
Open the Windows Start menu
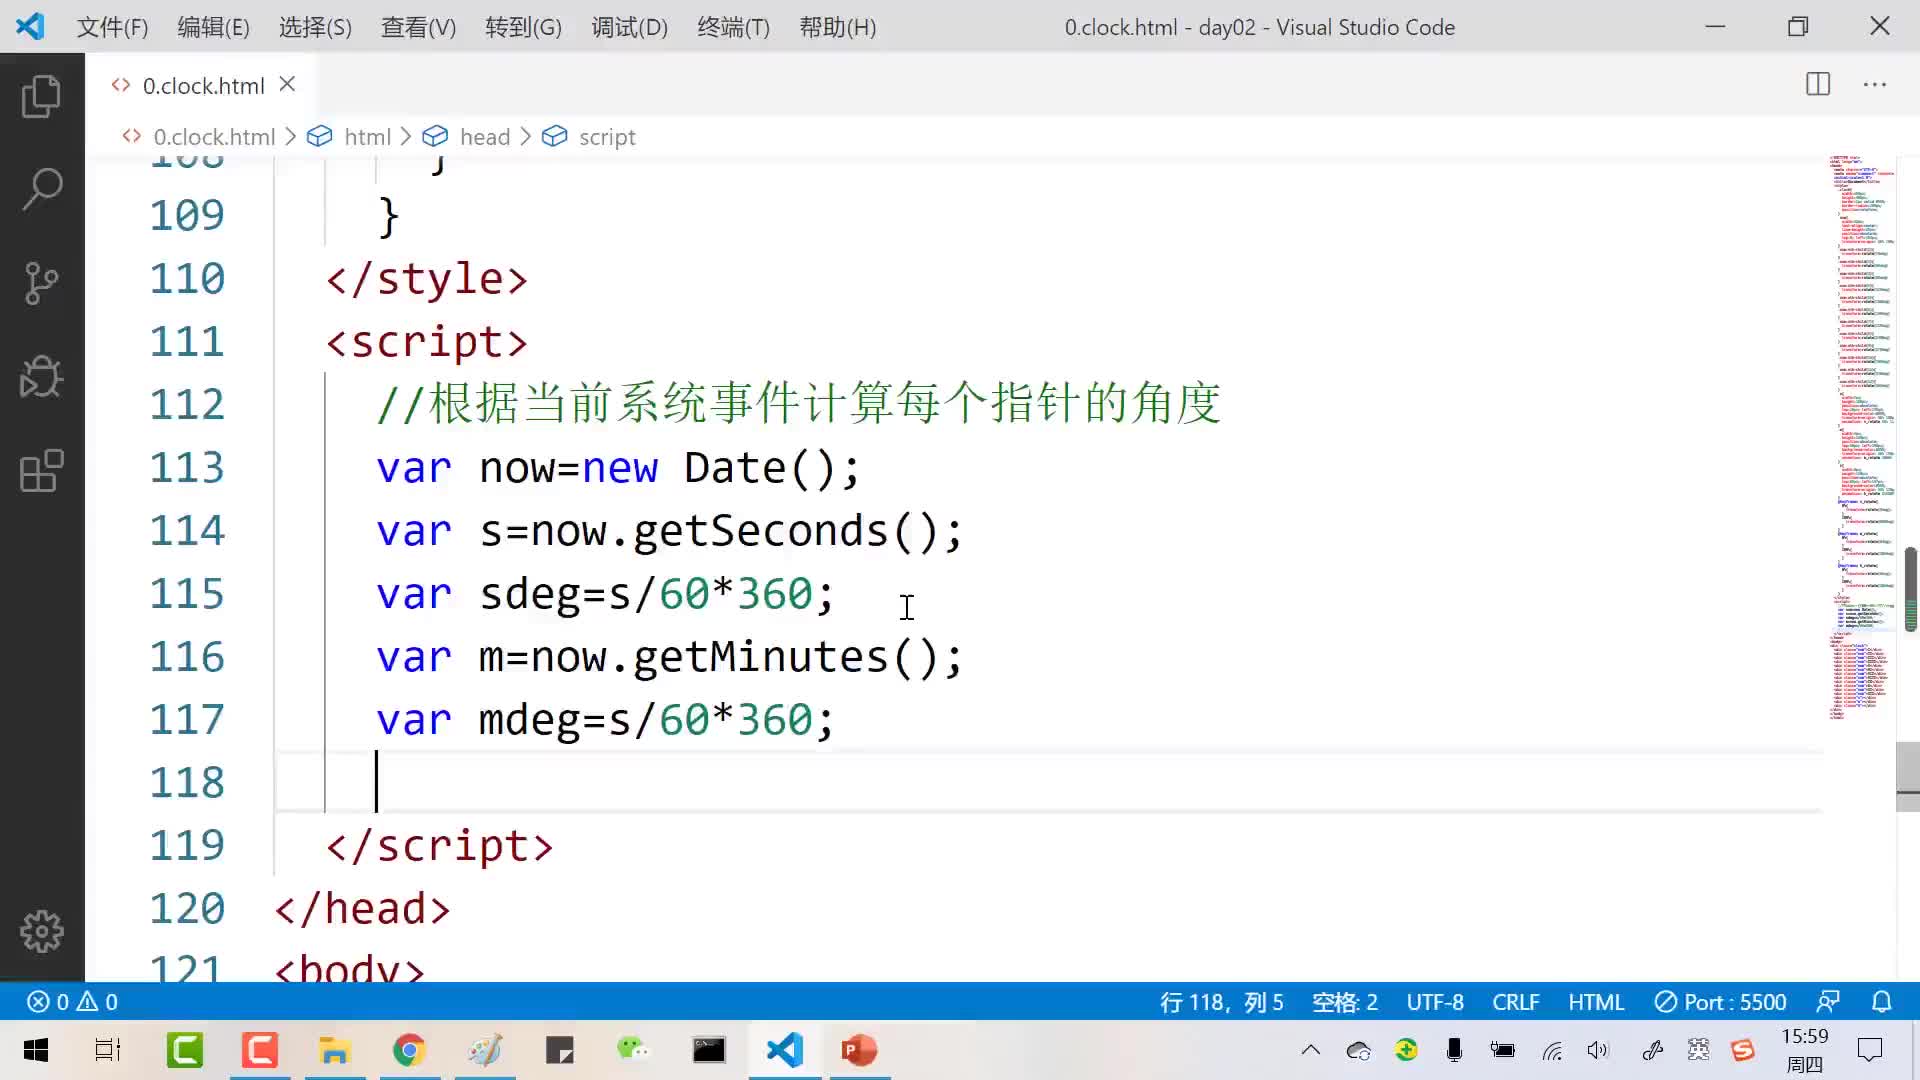[x=36, y=1050]
